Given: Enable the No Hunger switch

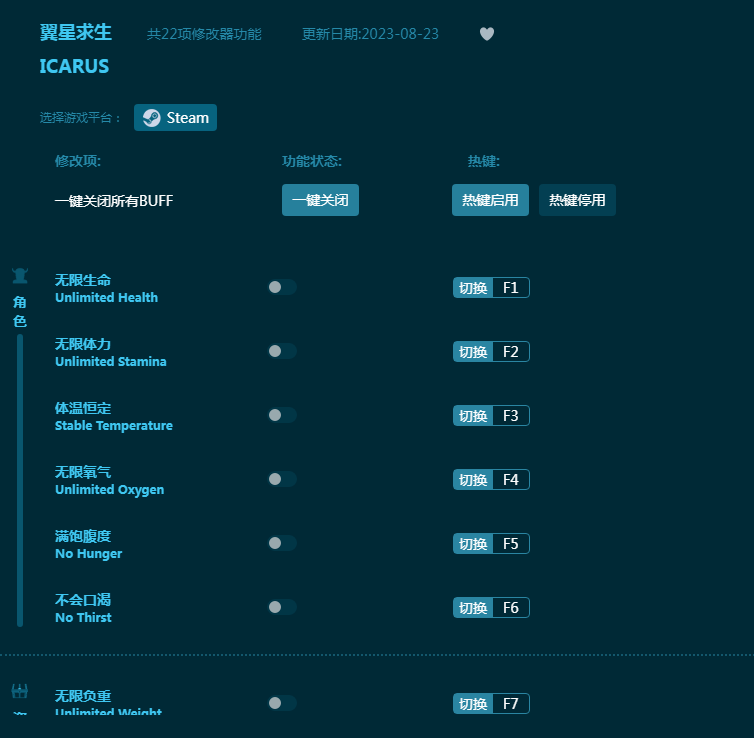Looking at the screenshot, I should 282,543.
